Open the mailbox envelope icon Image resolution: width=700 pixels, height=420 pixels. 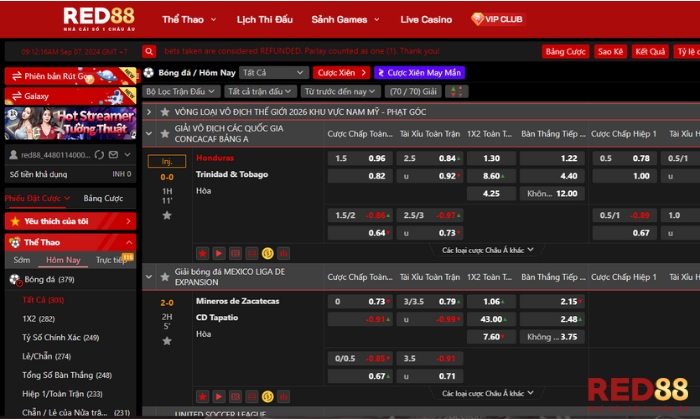click(113, 155)
